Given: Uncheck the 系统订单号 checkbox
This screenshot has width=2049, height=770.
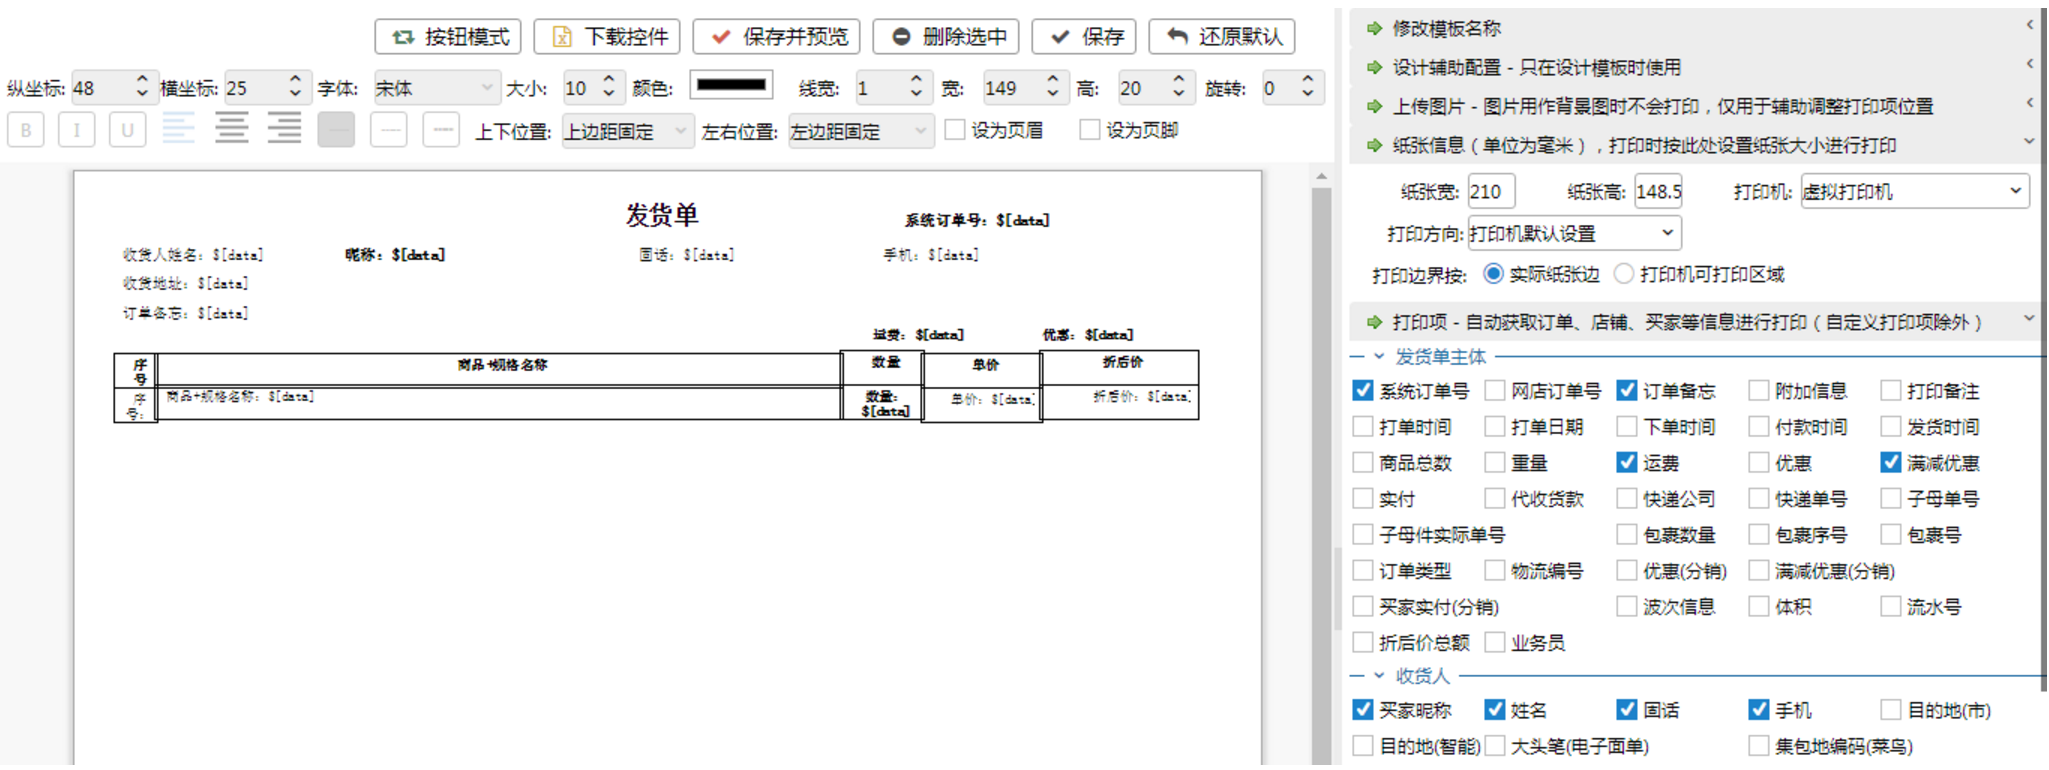Looking at the screenshot, I should [1362, 391].
